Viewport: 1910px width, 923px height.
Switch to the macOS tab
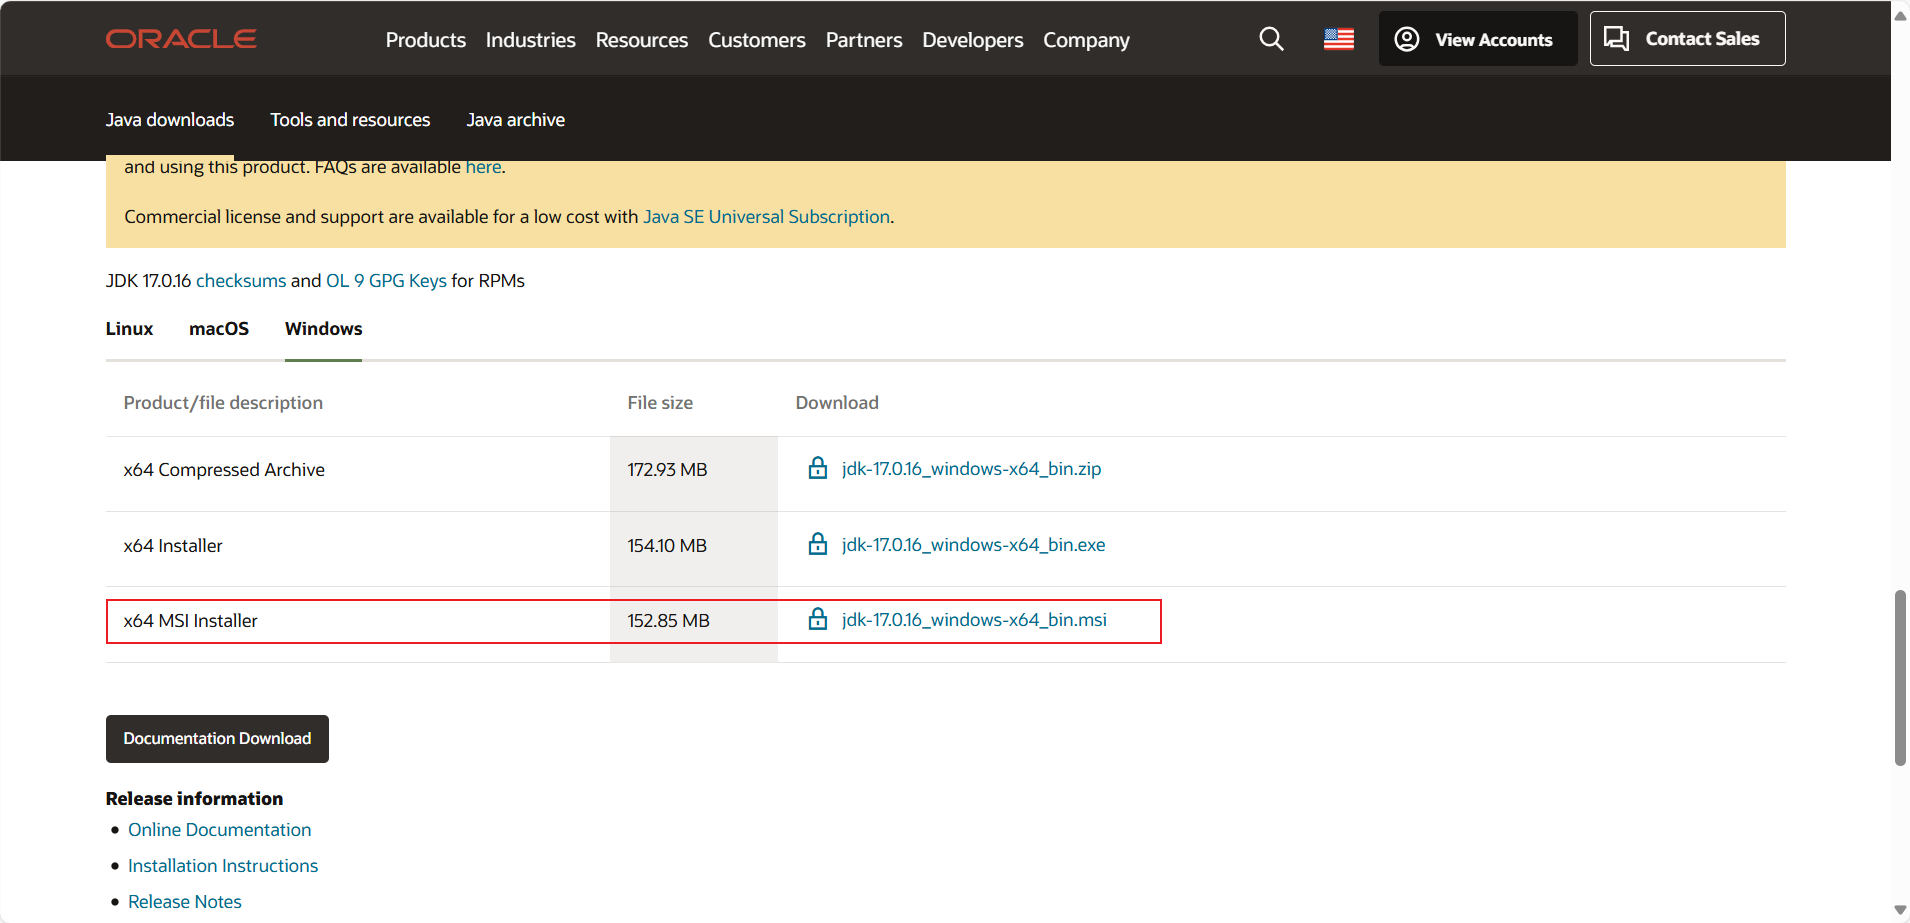coord(219,329)
